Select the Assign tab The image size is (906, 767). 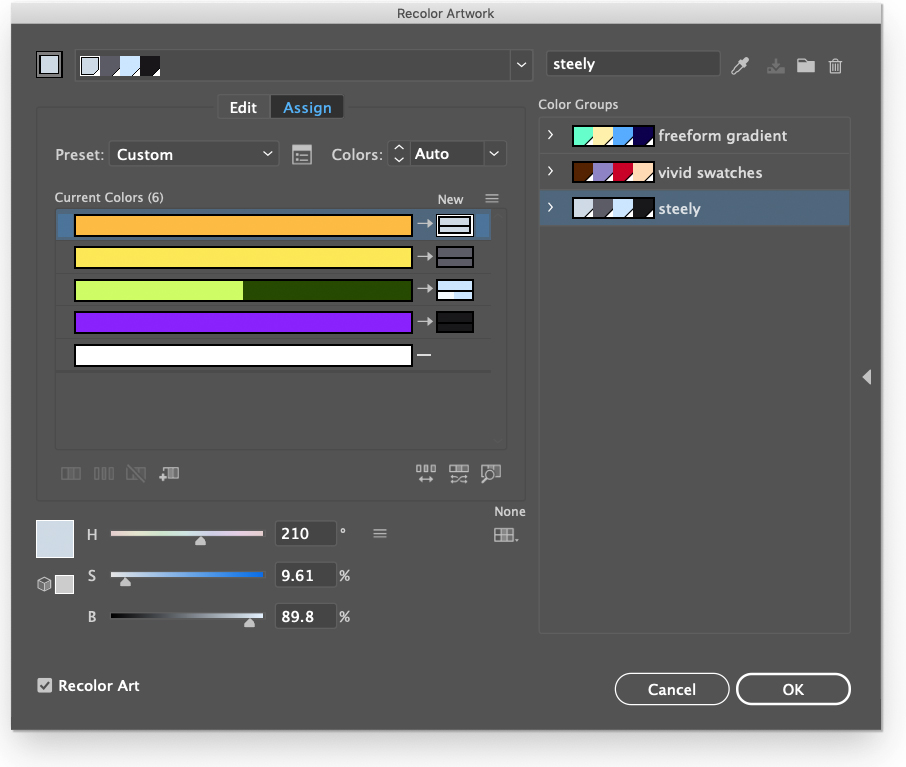[306, 107]
